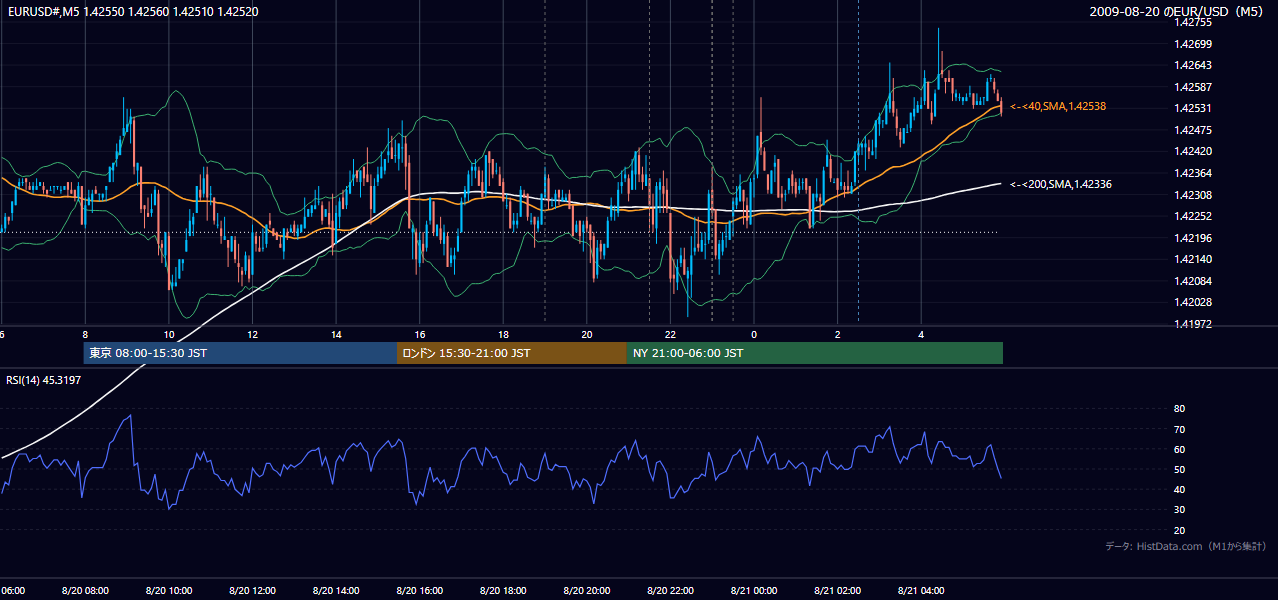Select the 40 SMA 1.42538 label

[x=1058, y=107]
